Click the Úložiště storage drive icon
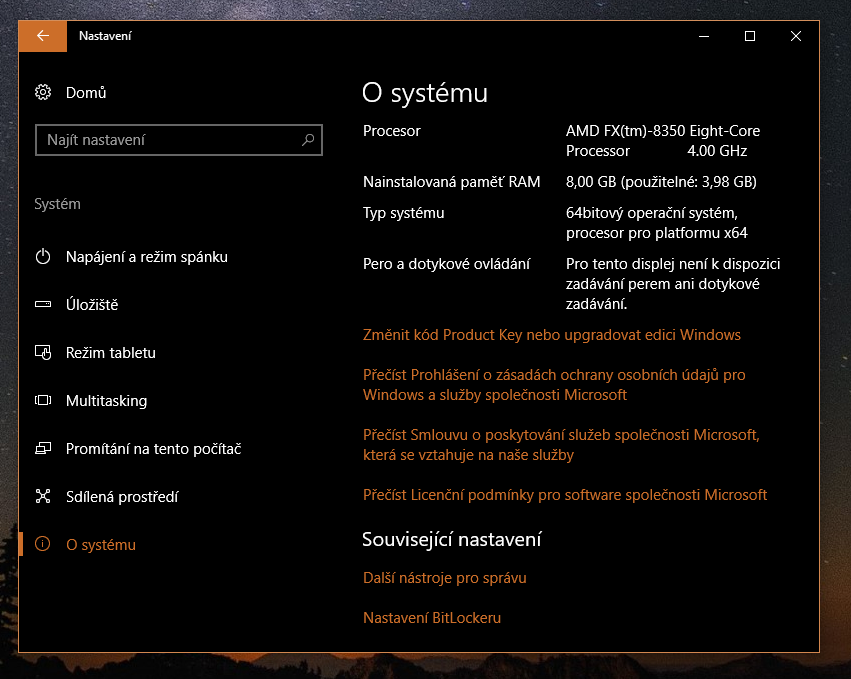 43,305
